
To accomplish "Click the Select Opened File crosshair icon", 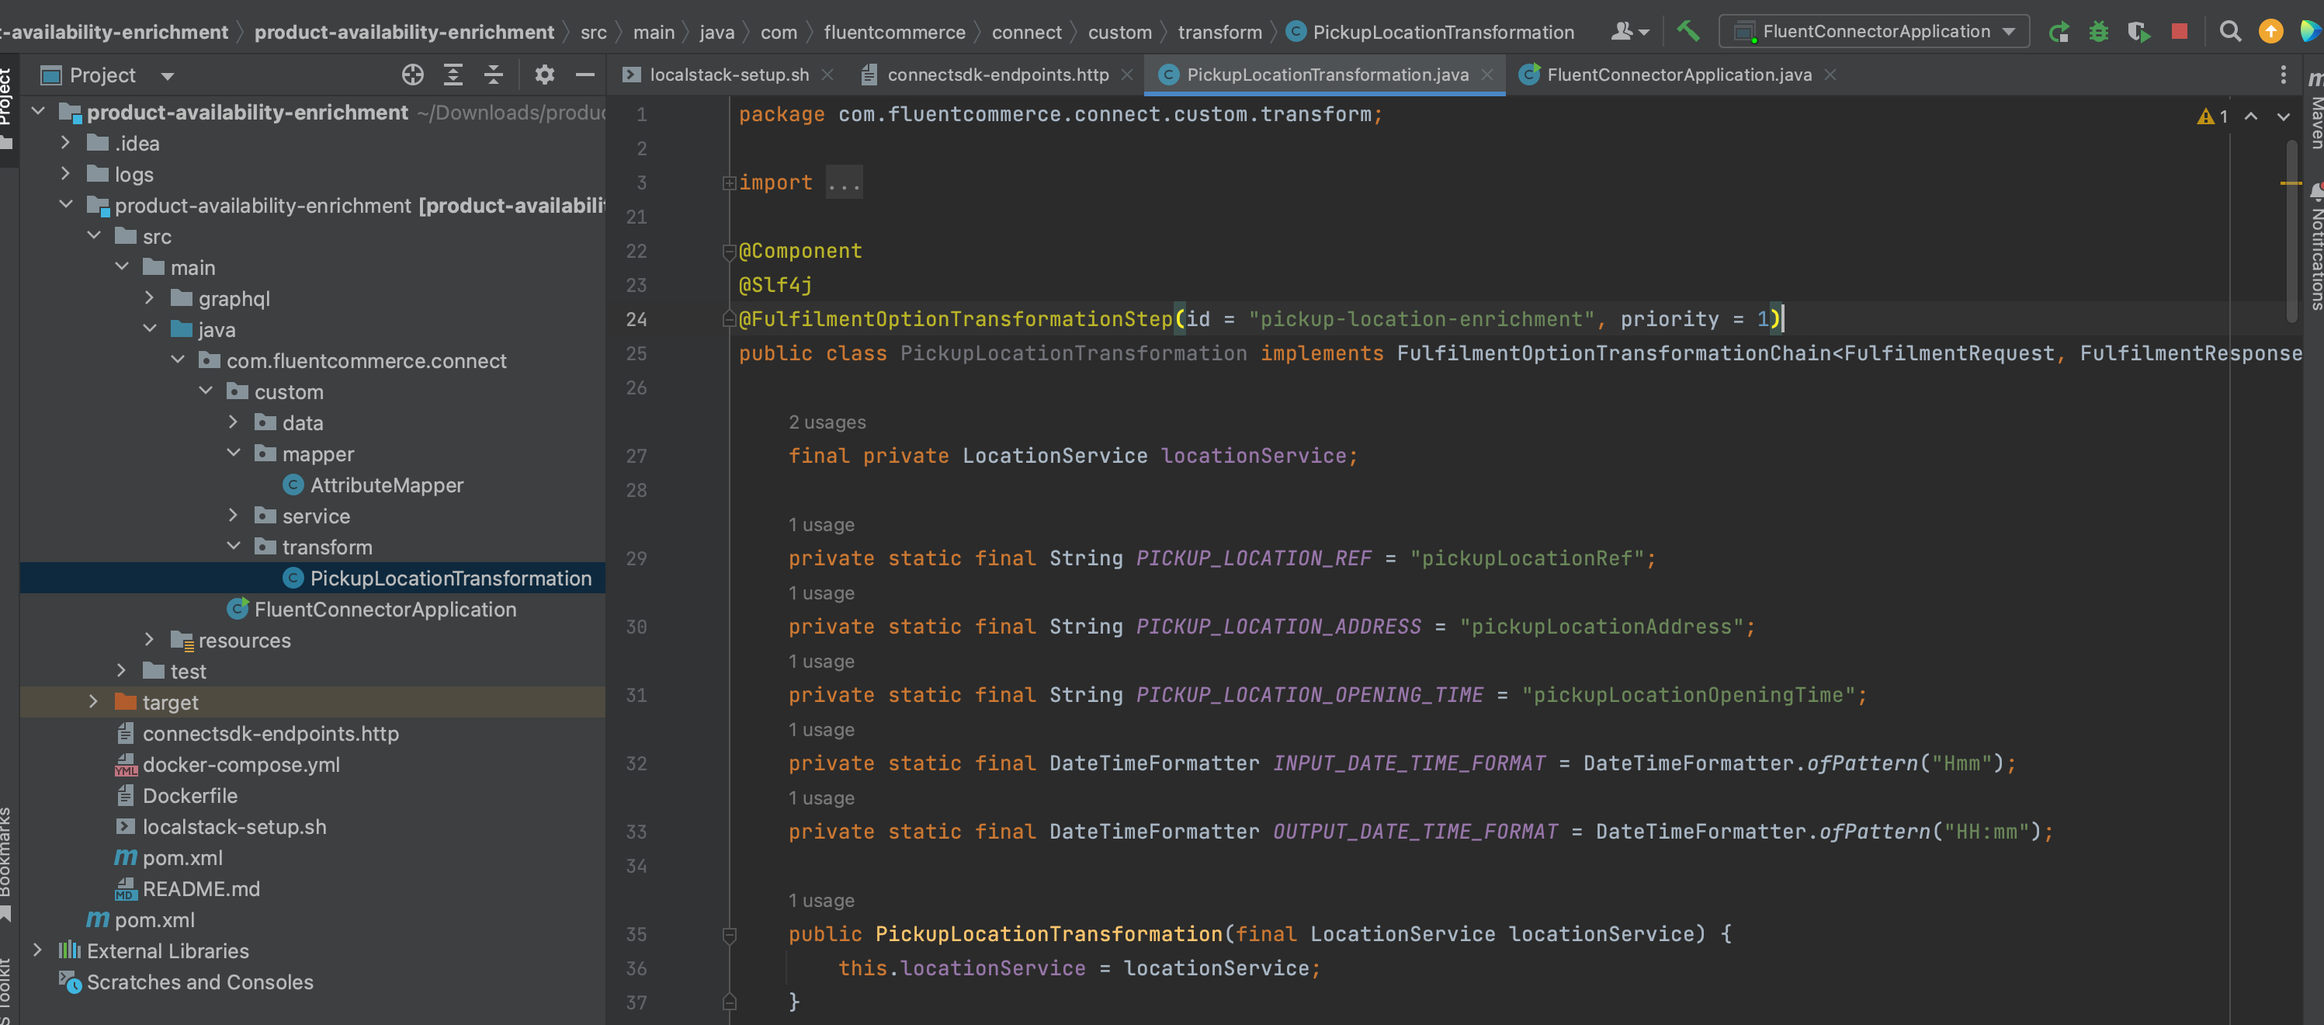I will 412,75.
